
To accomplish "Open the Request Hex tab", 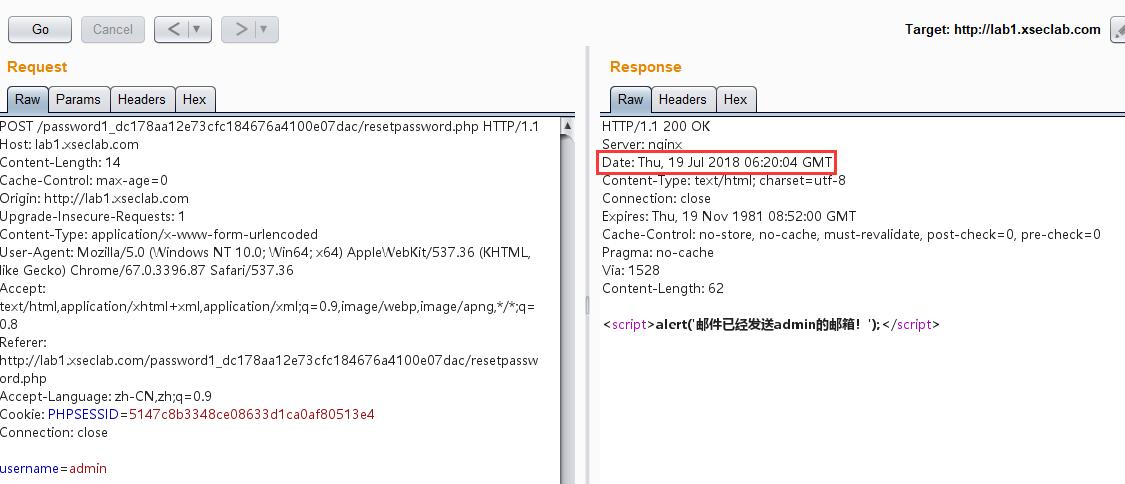I will click(x=194, y=100).
